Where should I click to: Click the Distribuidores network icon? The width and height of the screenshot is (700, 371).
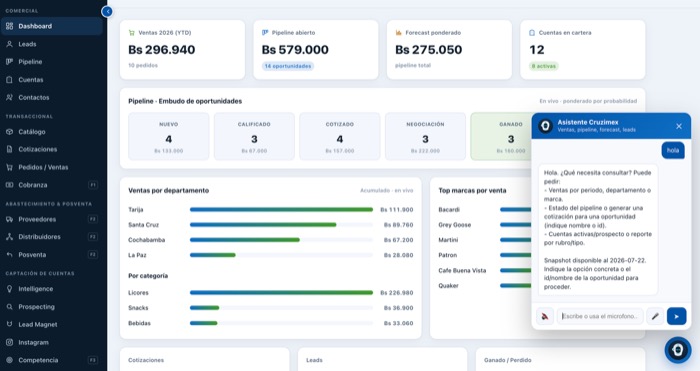tap(9, 237)
